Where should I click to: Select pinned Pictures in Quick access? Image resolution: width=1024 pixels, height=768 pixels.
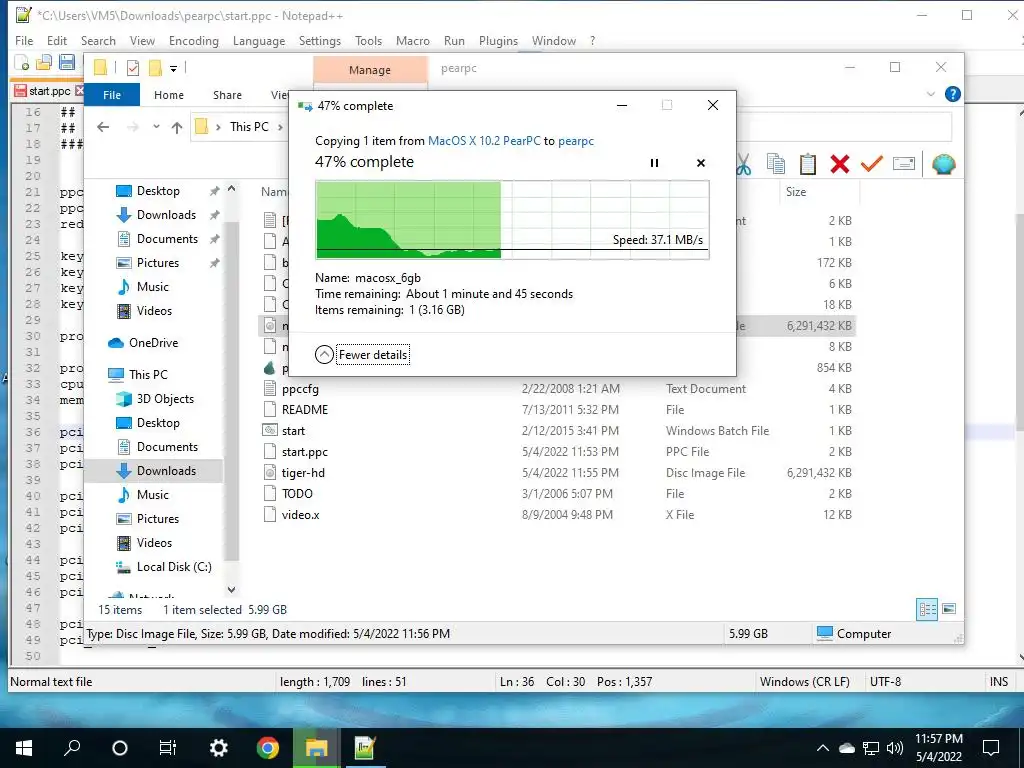point(157,263)
